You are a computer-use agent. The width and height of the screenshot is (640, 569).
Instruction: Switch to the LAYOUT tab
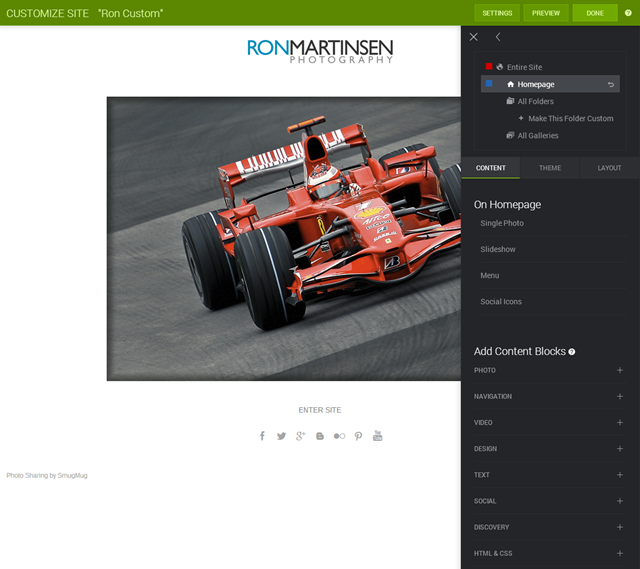click(x=609, y=168)
